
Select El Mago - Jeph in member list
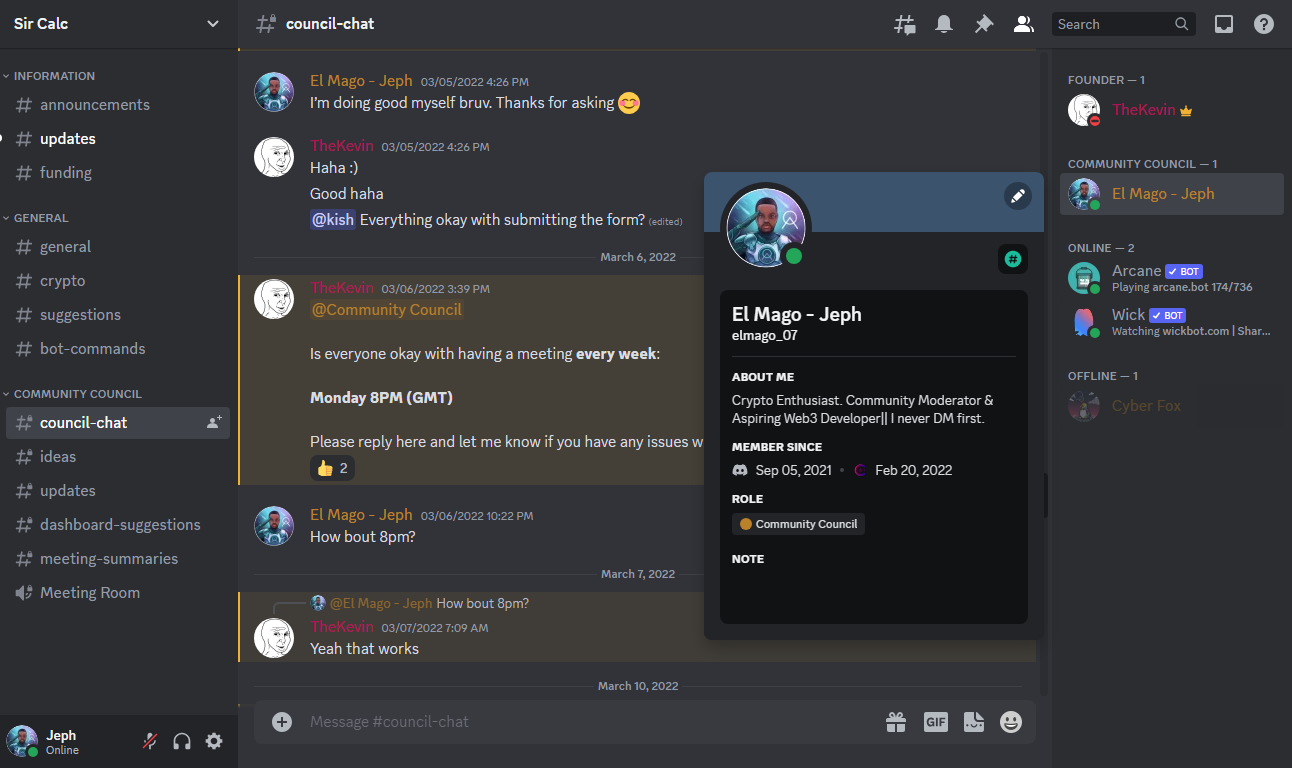point(1172,194)
